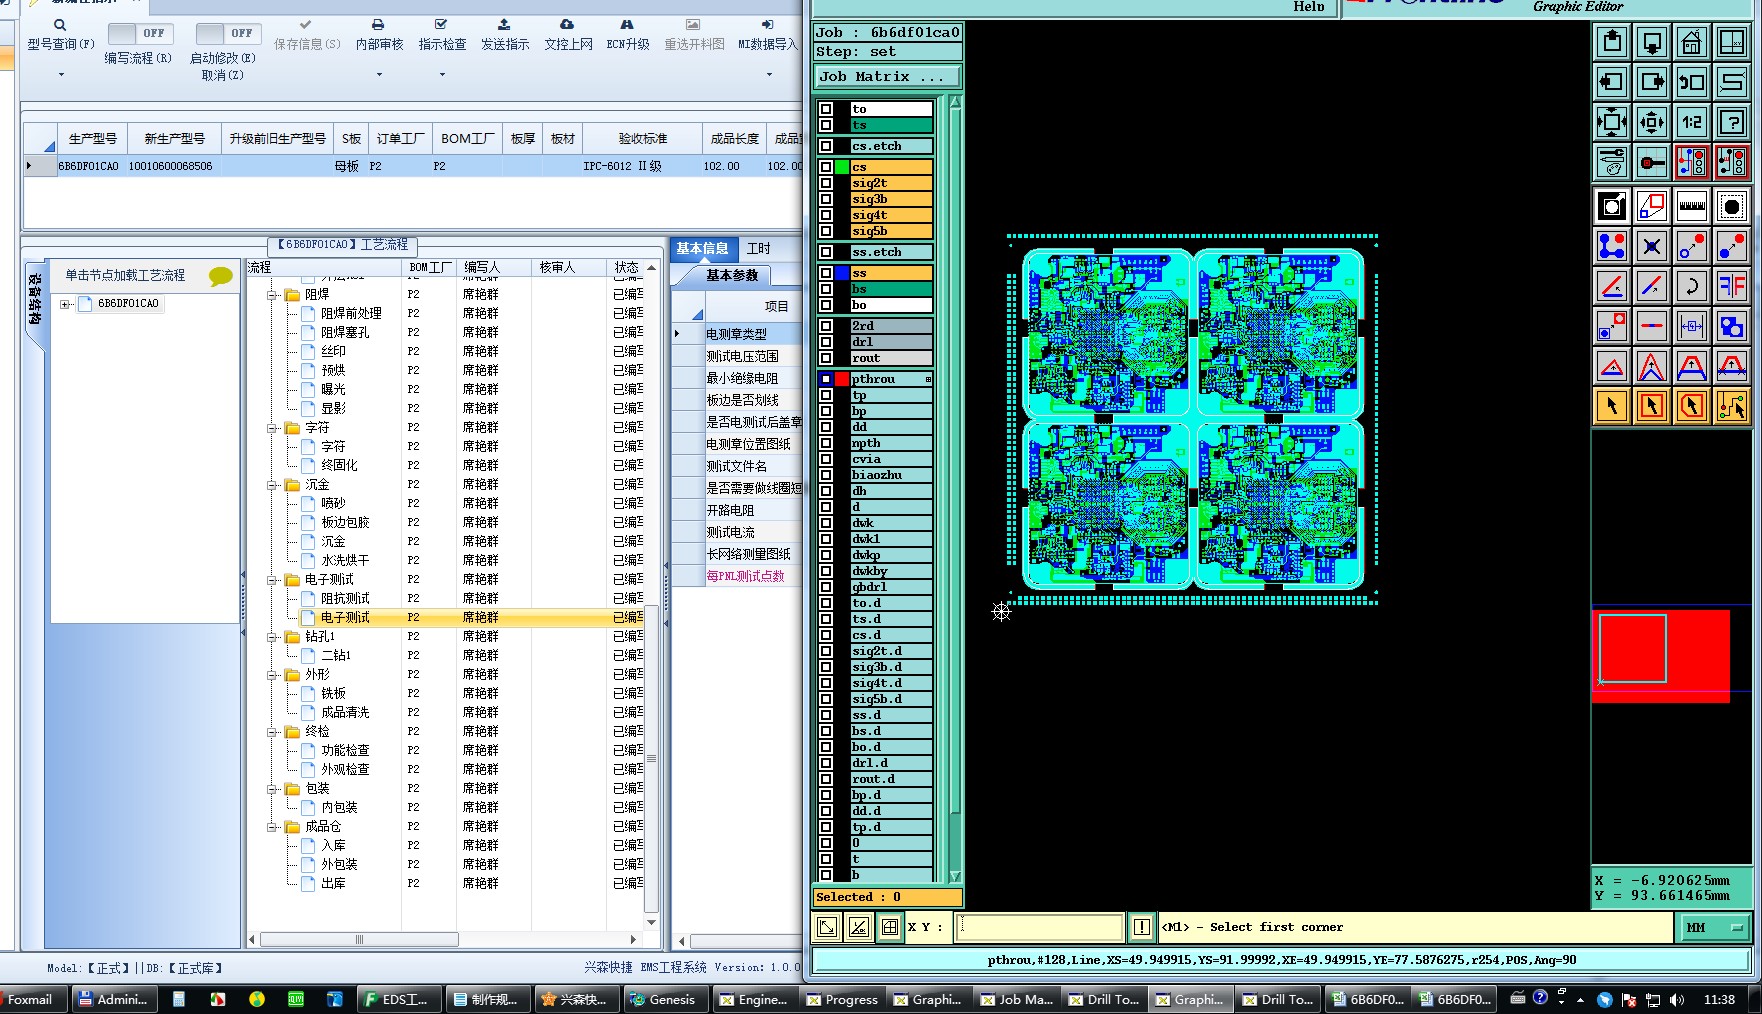Expand the 6B6DF01CA0 tree node
The width and height of the screenshot is (1762, 1014).
point(66,304)
